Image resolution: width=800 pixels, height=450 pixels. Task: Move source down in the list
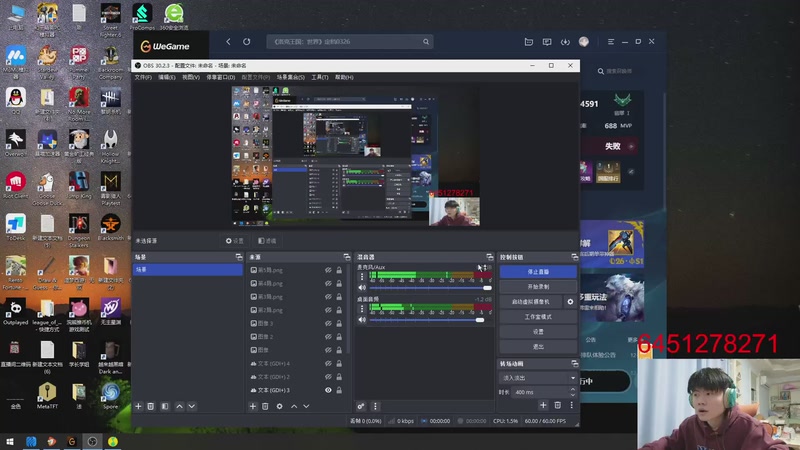click(x=306, y=406)
